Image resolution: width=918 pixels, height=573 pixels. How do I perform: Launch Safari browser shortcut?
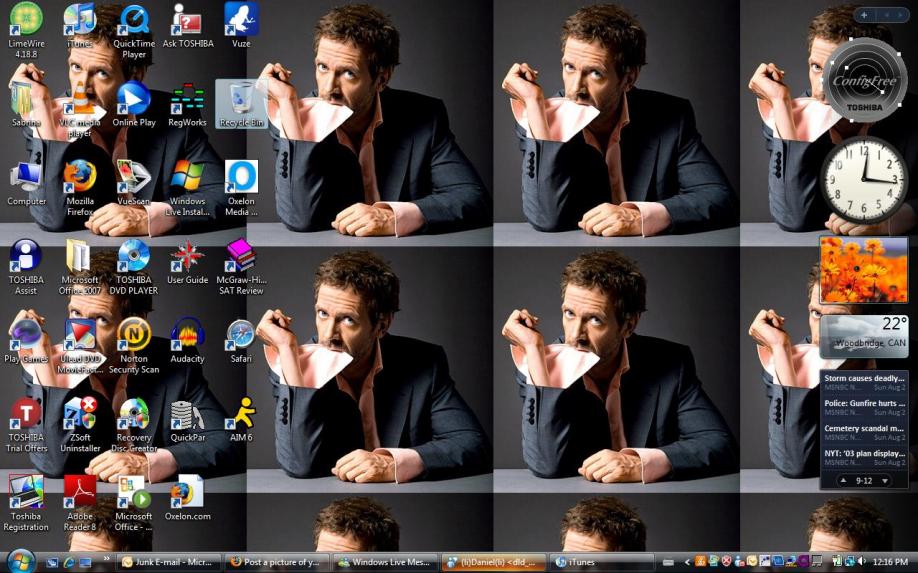coord(240,334)
